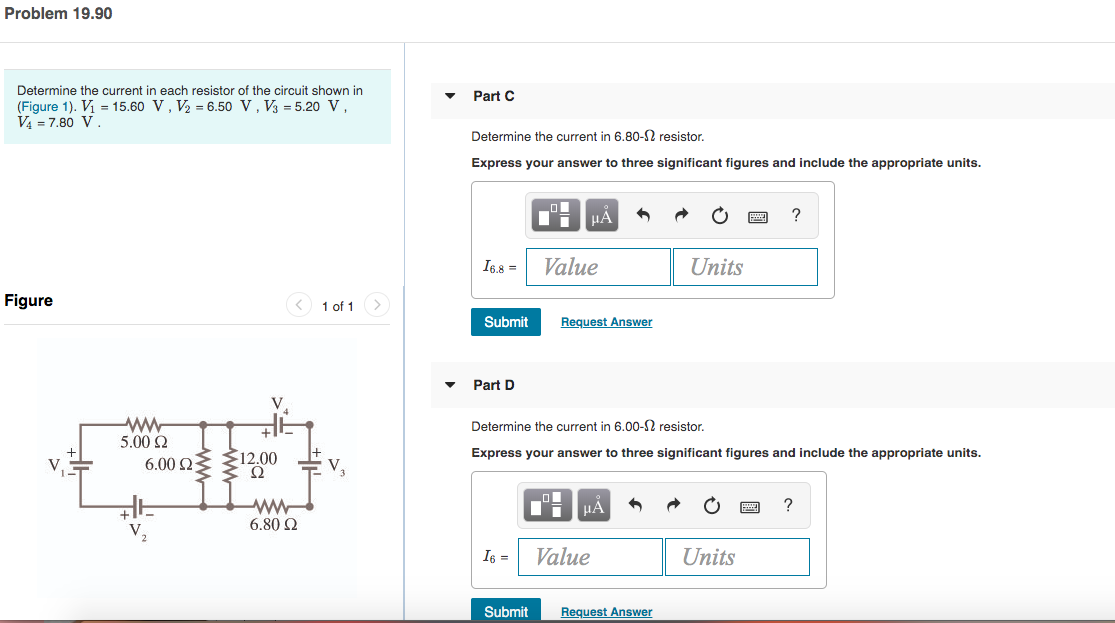Focus the I6.8 Units input field
1115x623 pixels.
pos(745,267)
